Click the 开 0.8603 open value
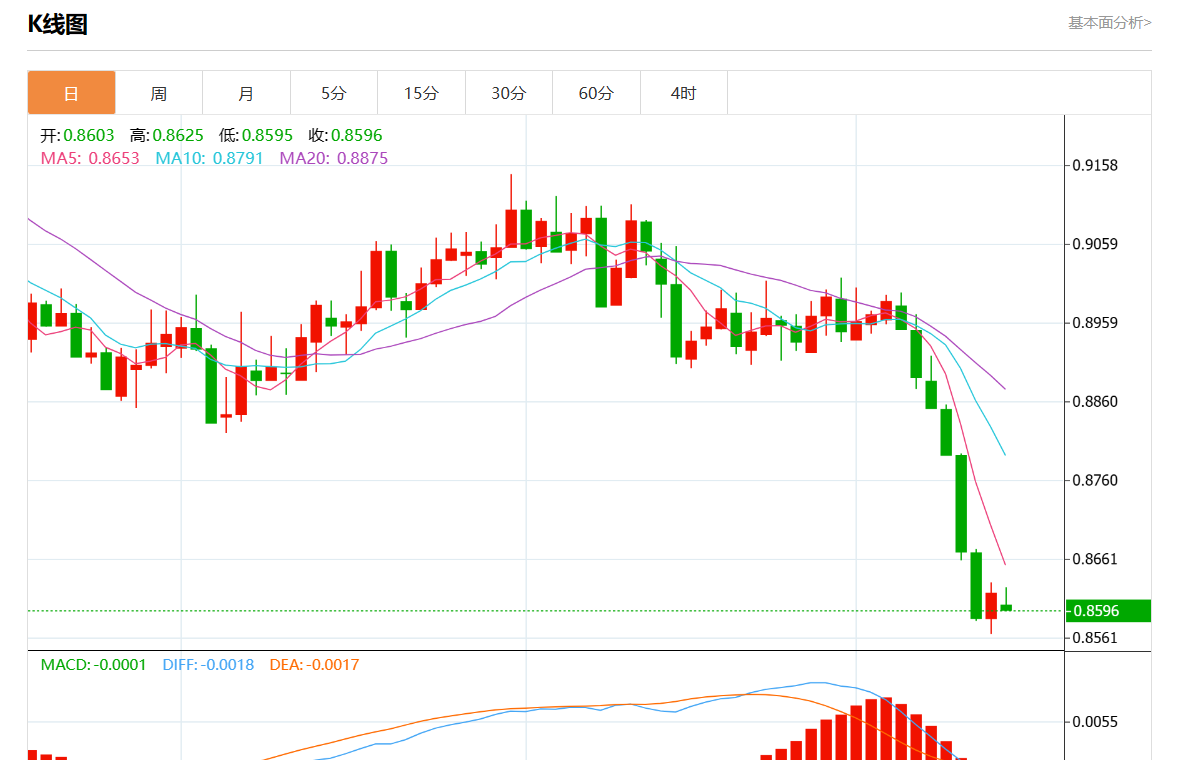Screen dimensions: 1182x760 (77, 135)
